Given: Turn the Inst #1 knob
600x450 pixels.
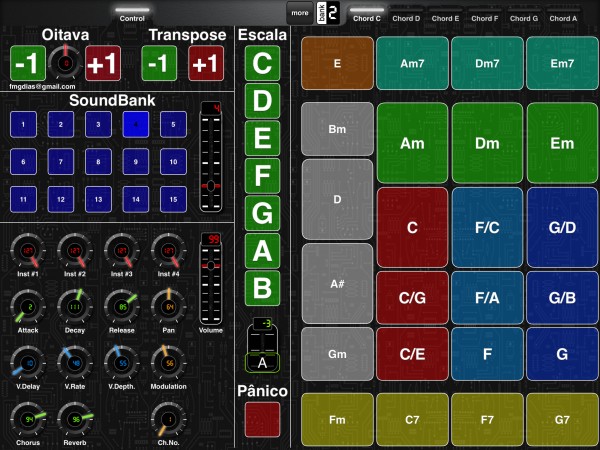Looking at the screenshot, I should point(28,251).
